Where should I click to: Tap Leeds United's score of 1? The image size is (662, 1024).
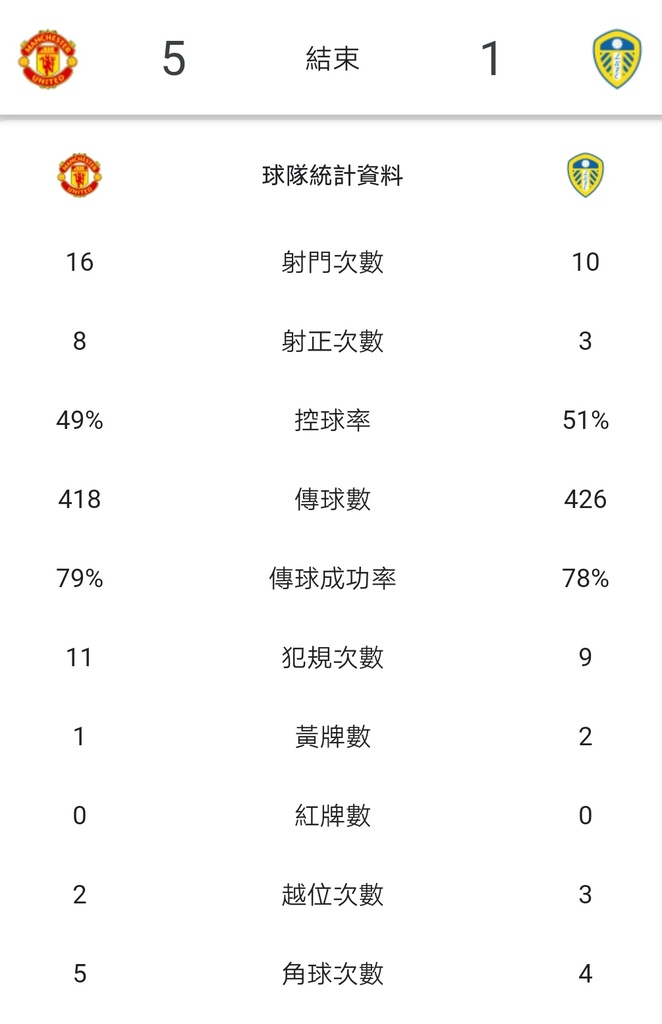[x=491, y=59]
